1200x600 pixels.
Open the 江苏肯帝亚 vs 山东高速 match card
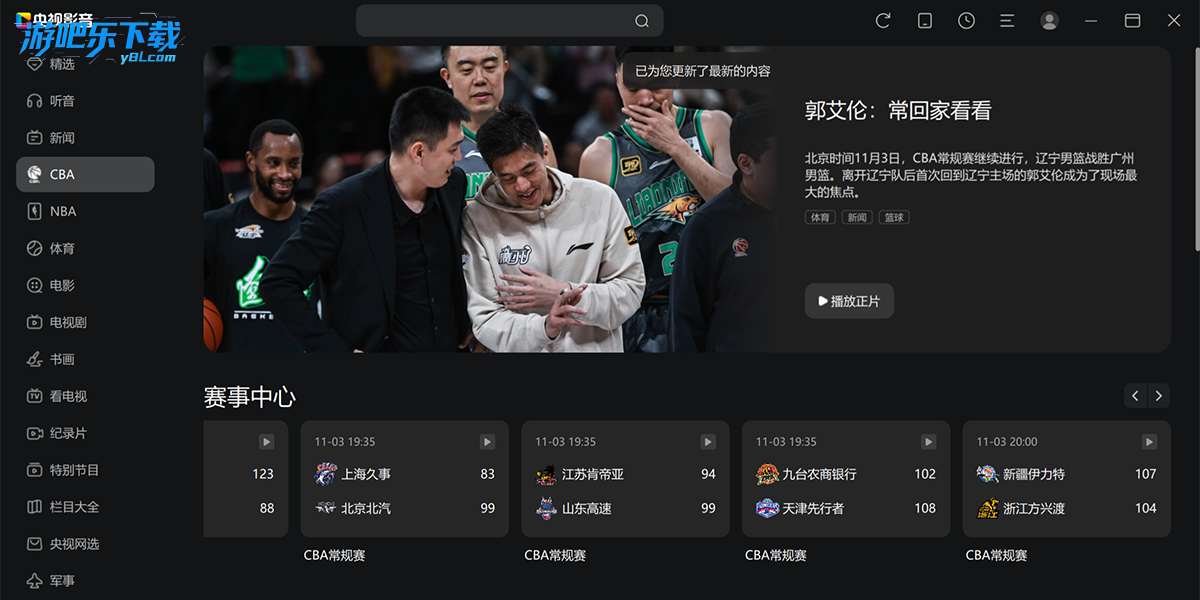click(x=625, y=479)
